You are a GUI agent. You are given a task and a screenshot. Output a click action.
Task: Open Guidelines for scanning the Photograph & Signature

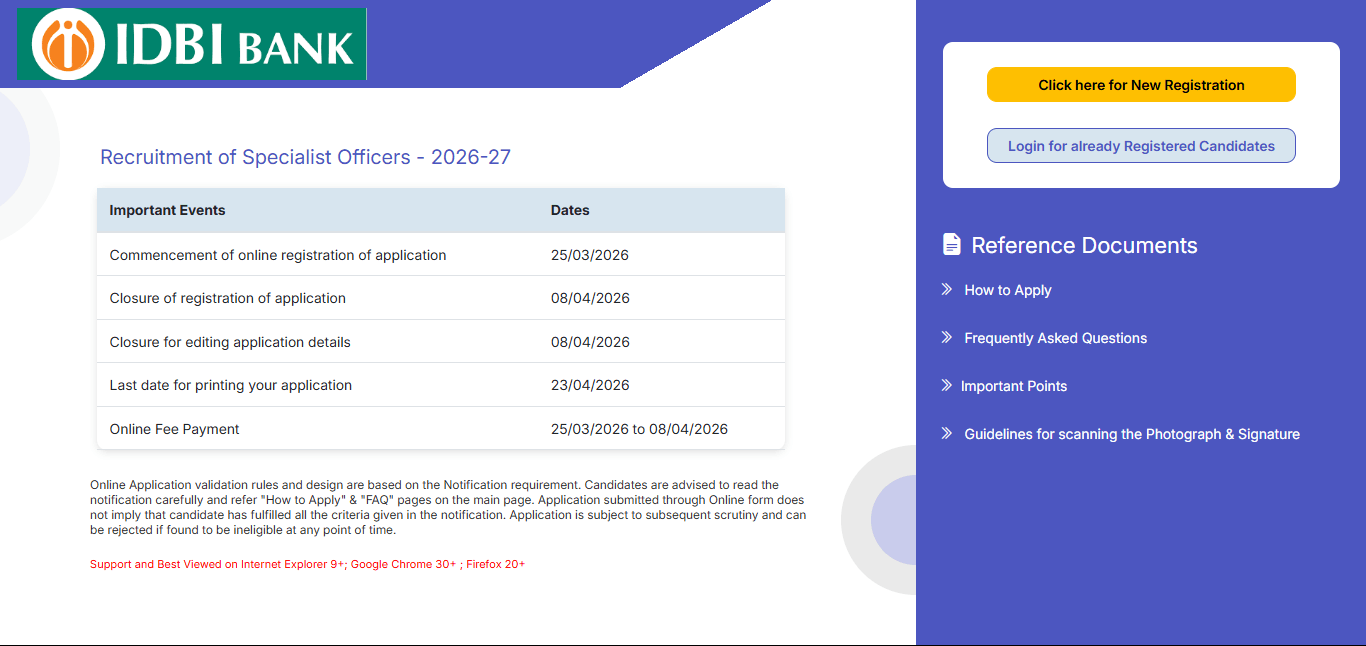[1132, 433]
